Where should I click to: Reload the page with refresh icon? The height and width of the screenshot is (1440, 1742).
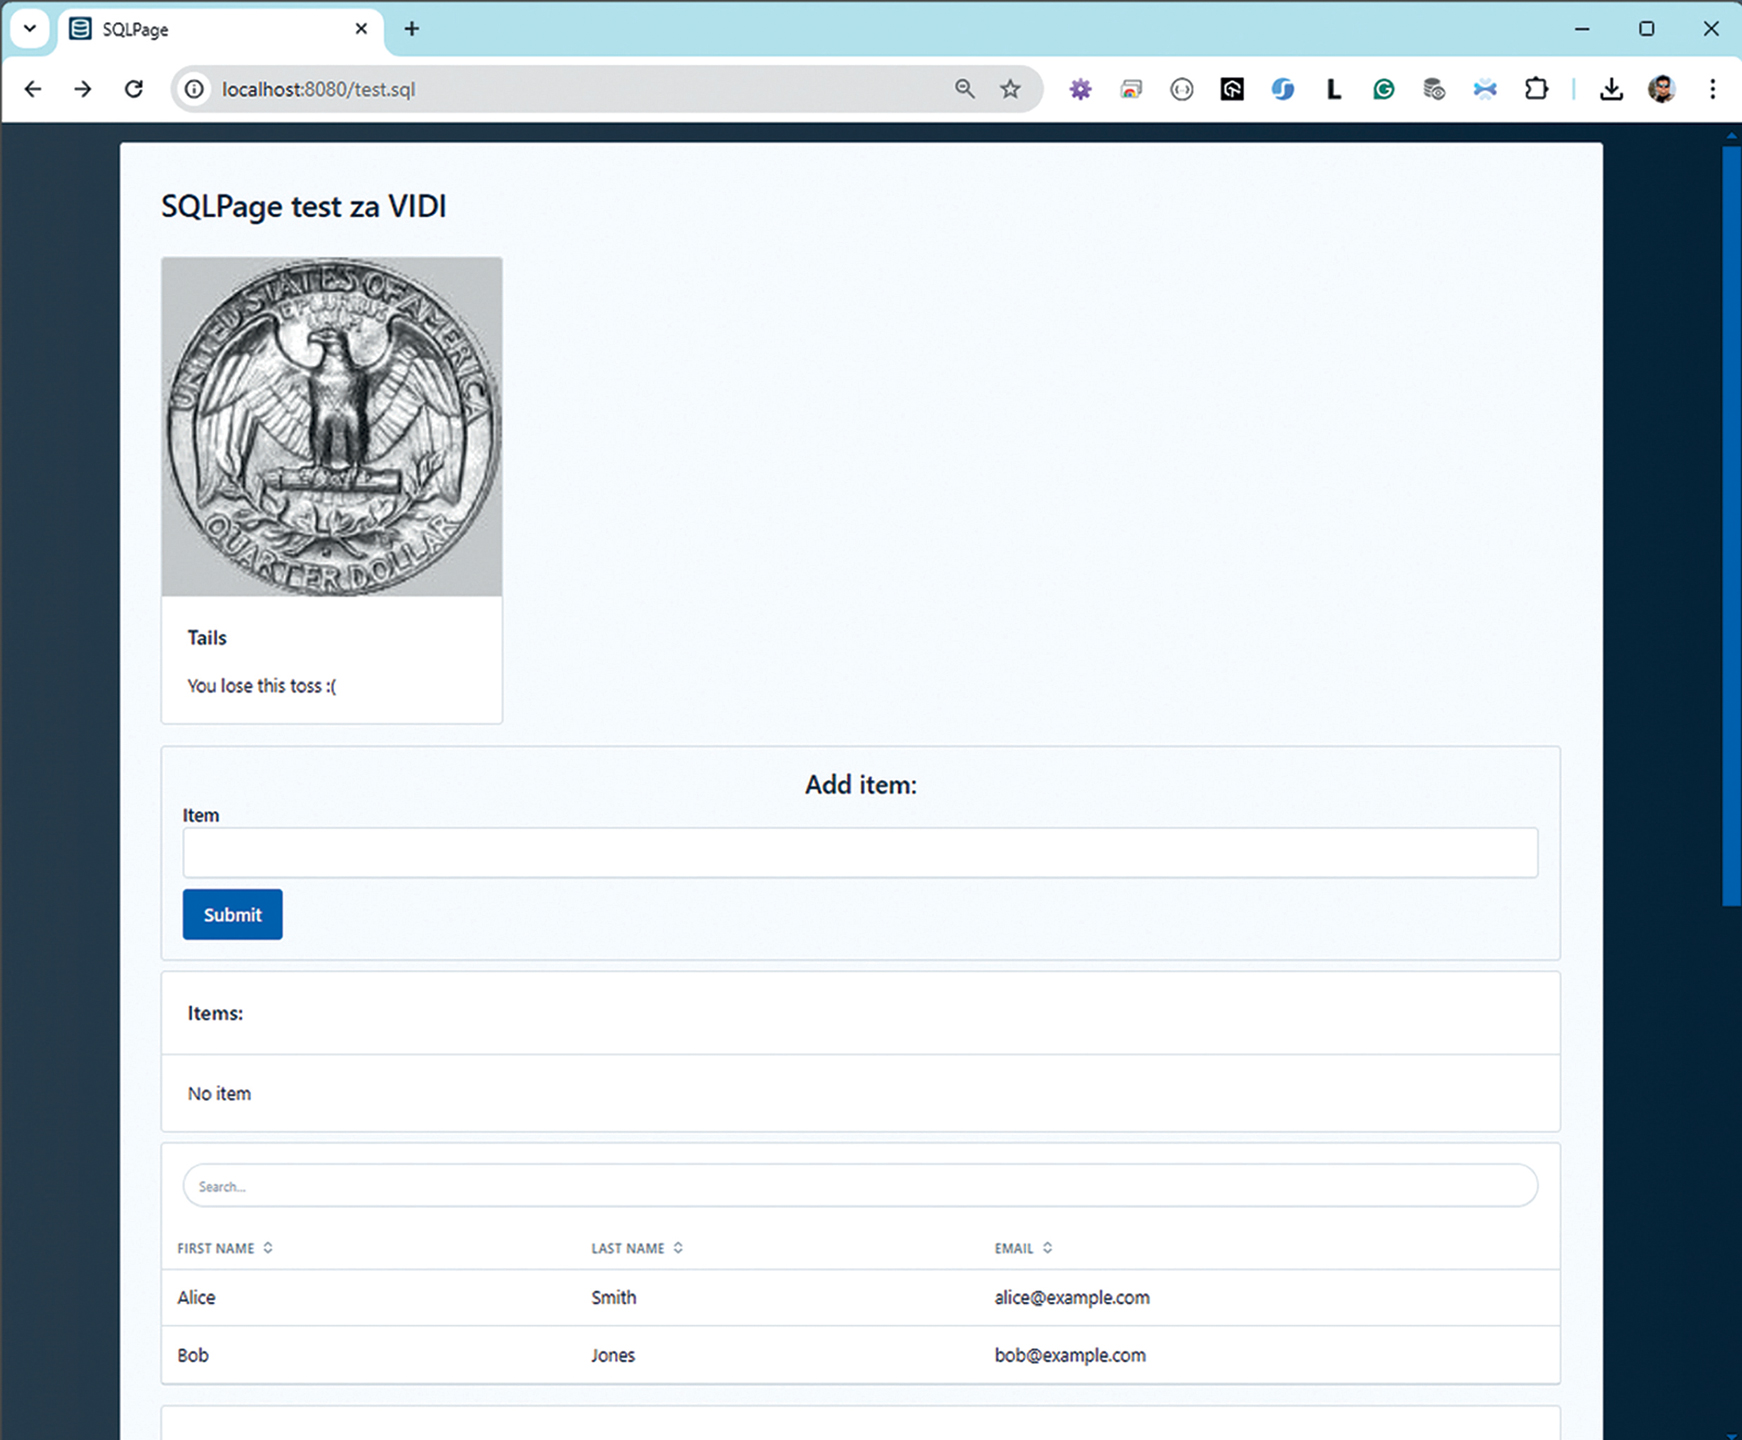134,89
